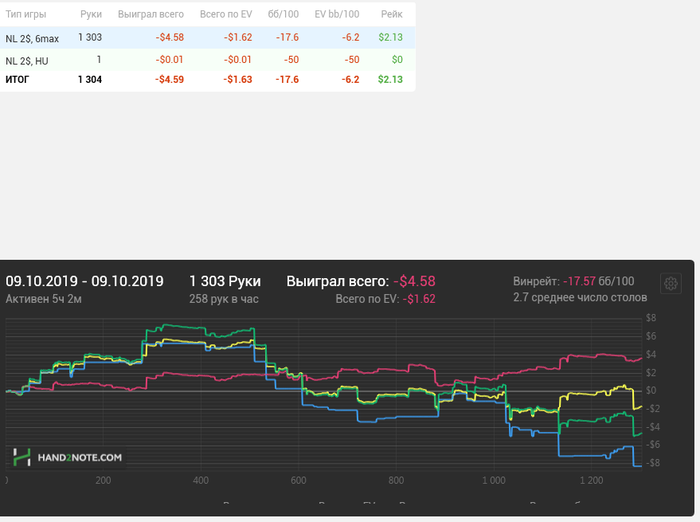Open the chart settings gear icon

(671, 283)
